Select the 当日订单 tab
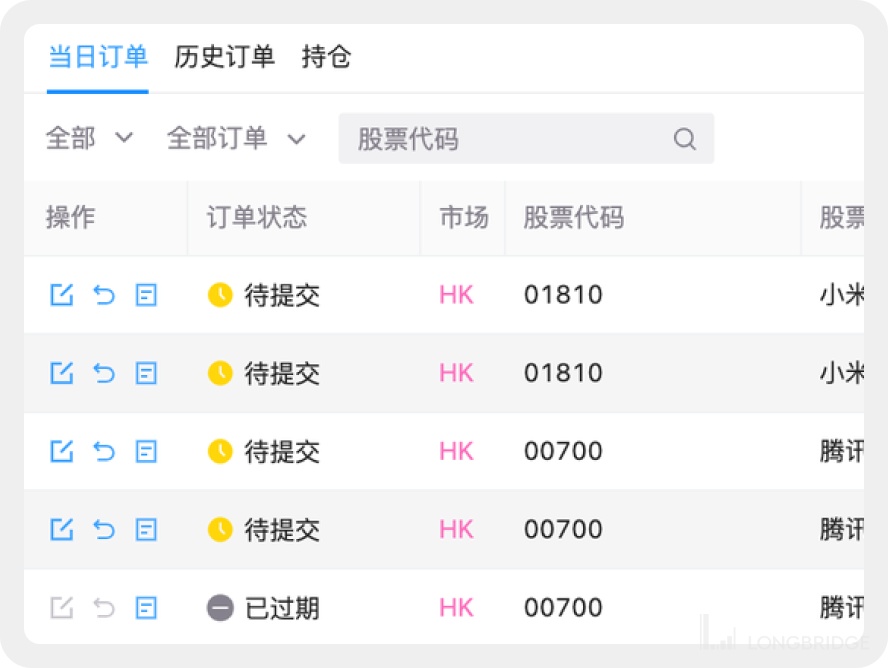Screen dimensions: 888x668 click(98, 57)
